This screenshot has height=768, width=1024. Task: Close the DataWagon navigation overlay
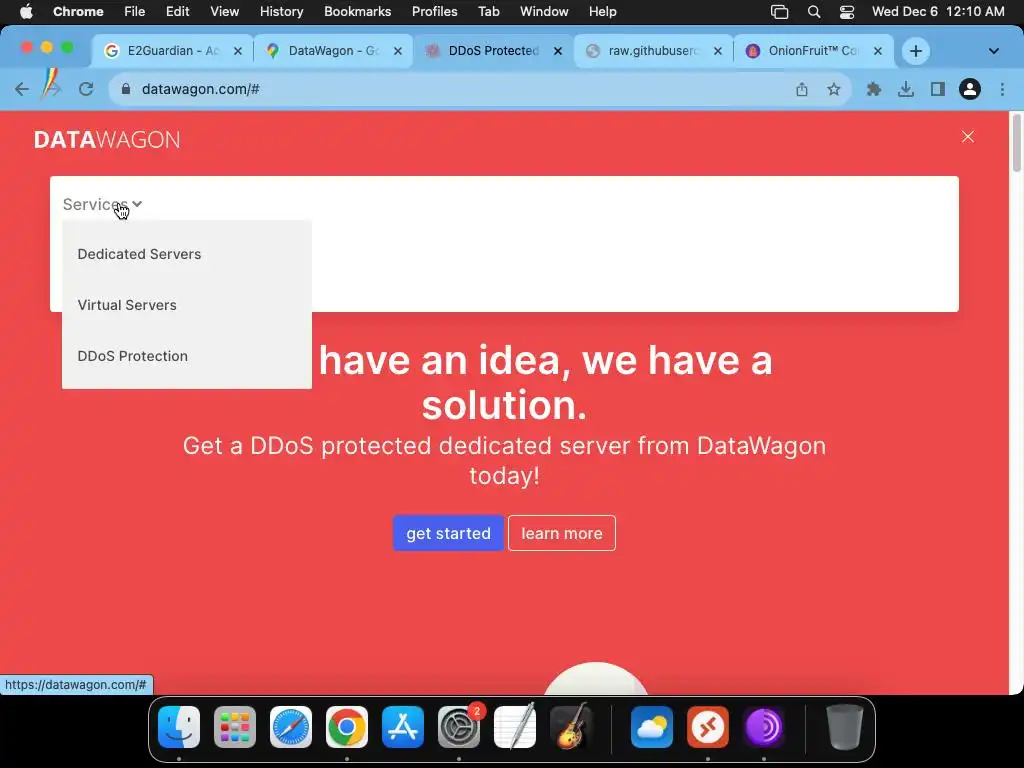click(968, 136)
